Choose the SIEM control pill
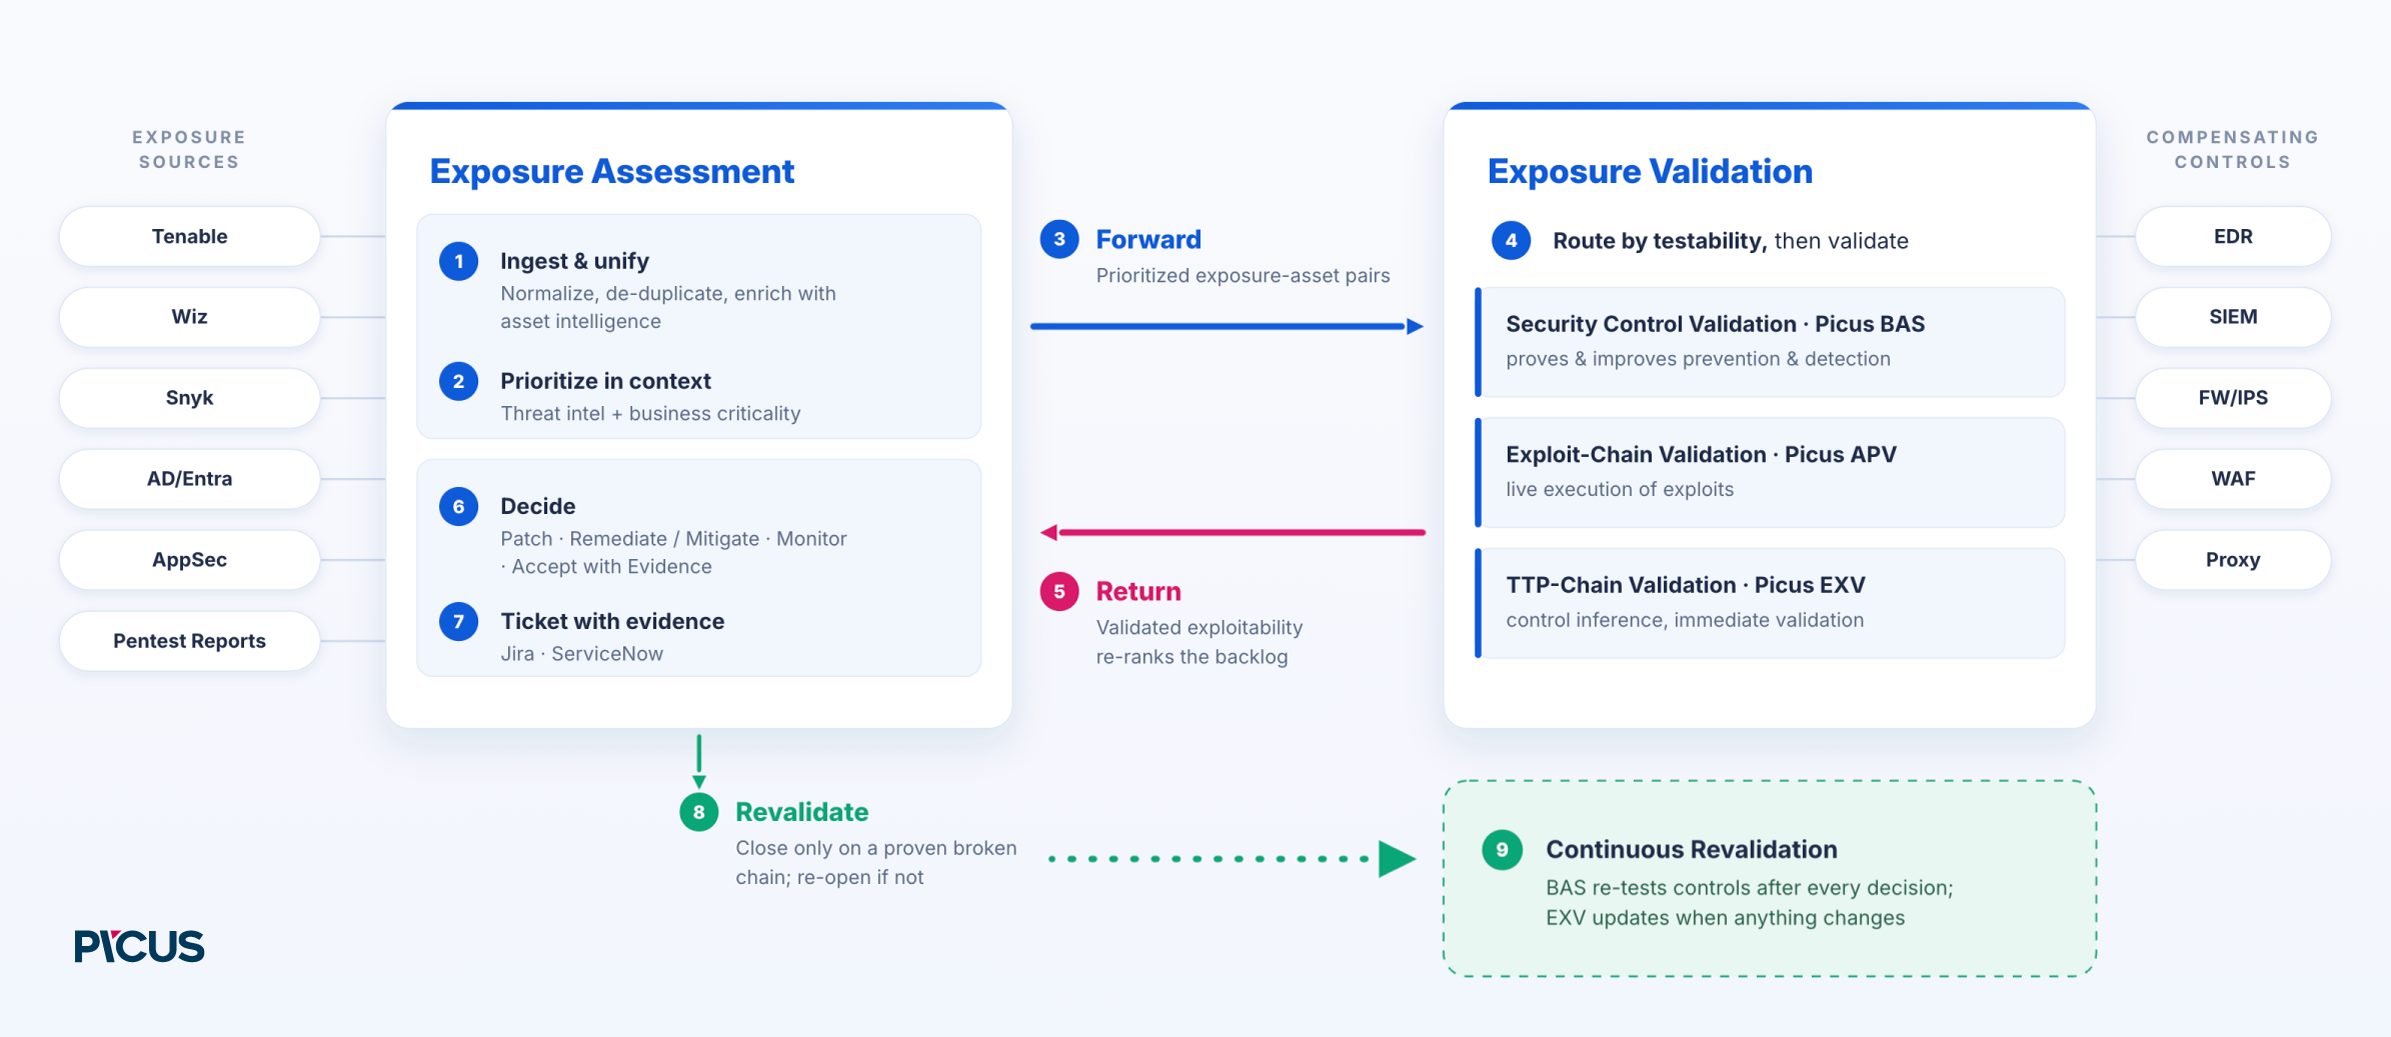 point(2233,317)
